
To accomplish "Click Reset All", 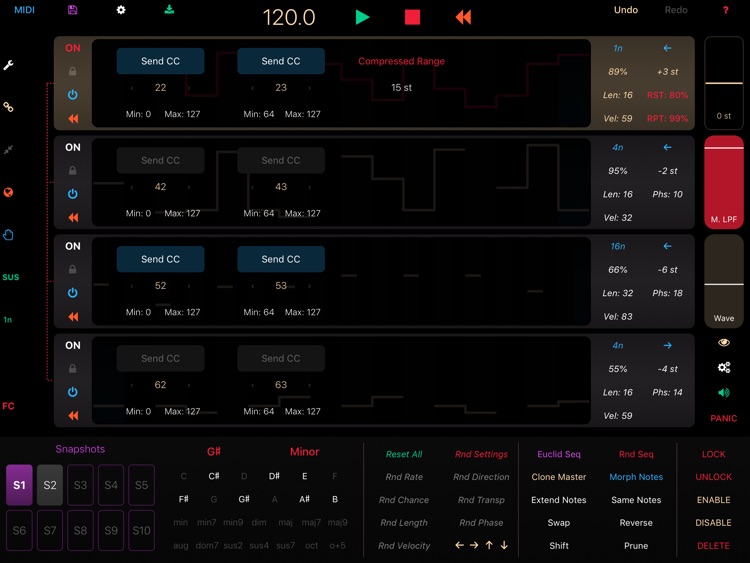I will (404, 454).
